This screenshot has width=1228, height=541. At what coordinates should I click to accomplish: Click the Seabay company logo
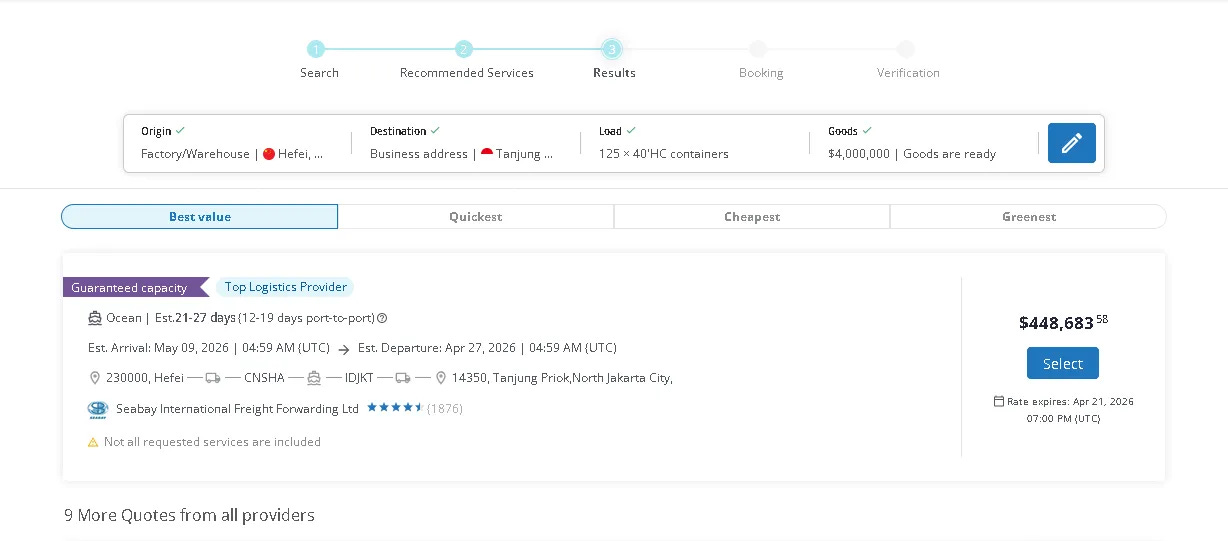pos(98,409)
